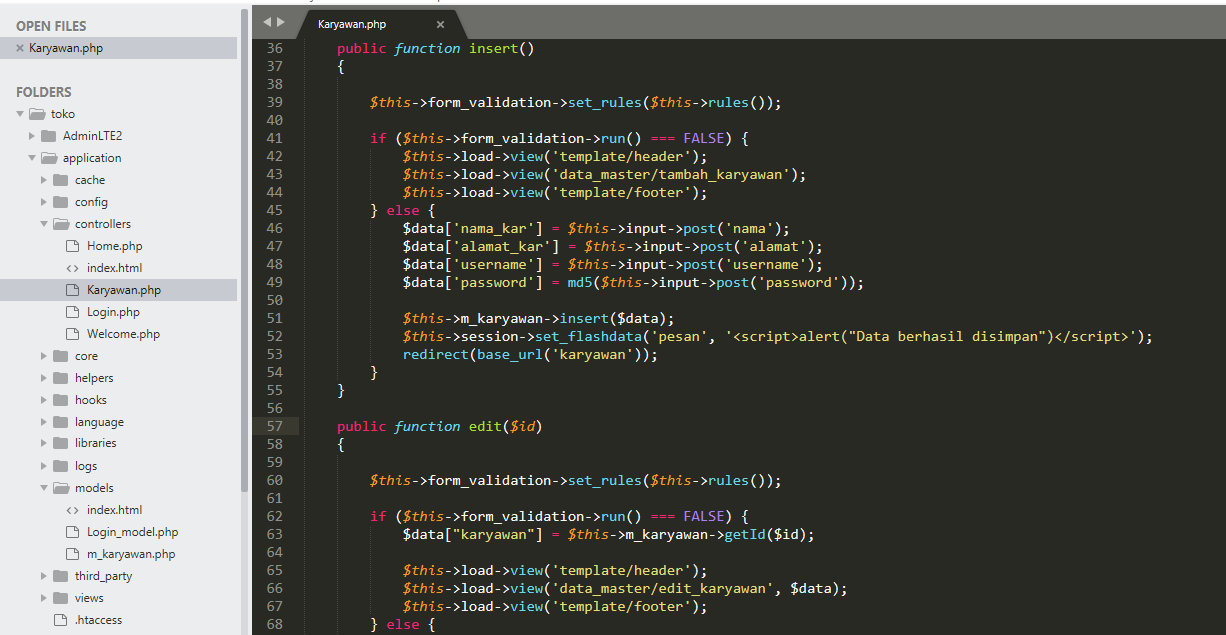Click the hooks folder icon
Image resolution: width=1226 pixels, height=635 pixels.
coord(61,400)
